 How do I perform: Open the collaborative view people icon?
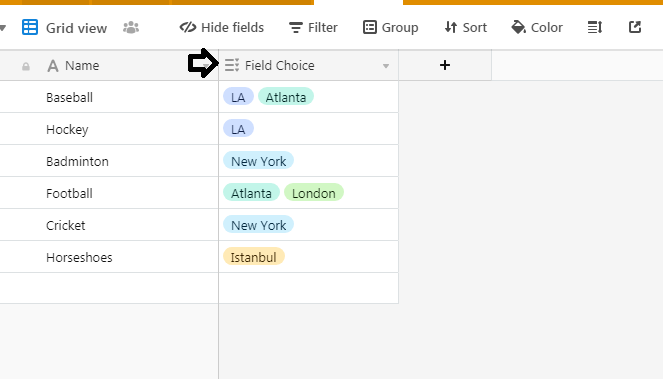click(x=131, y=27)
